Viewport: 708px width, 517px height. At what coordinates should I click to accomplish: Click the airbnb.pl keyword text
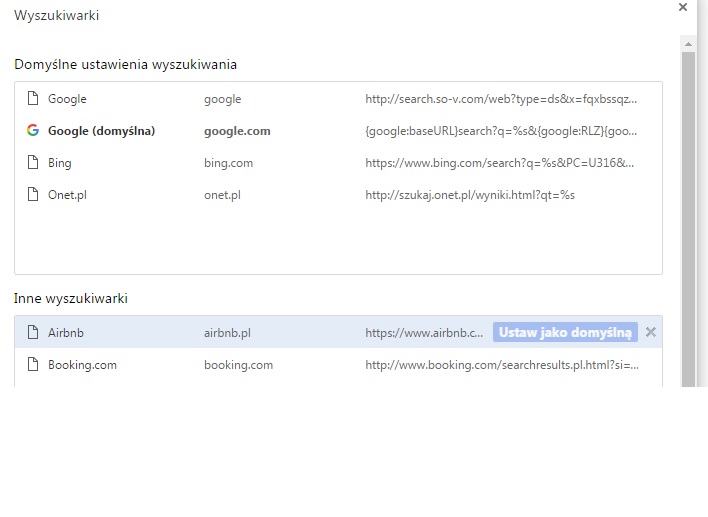pyautogui.click(x=227, y=333)
